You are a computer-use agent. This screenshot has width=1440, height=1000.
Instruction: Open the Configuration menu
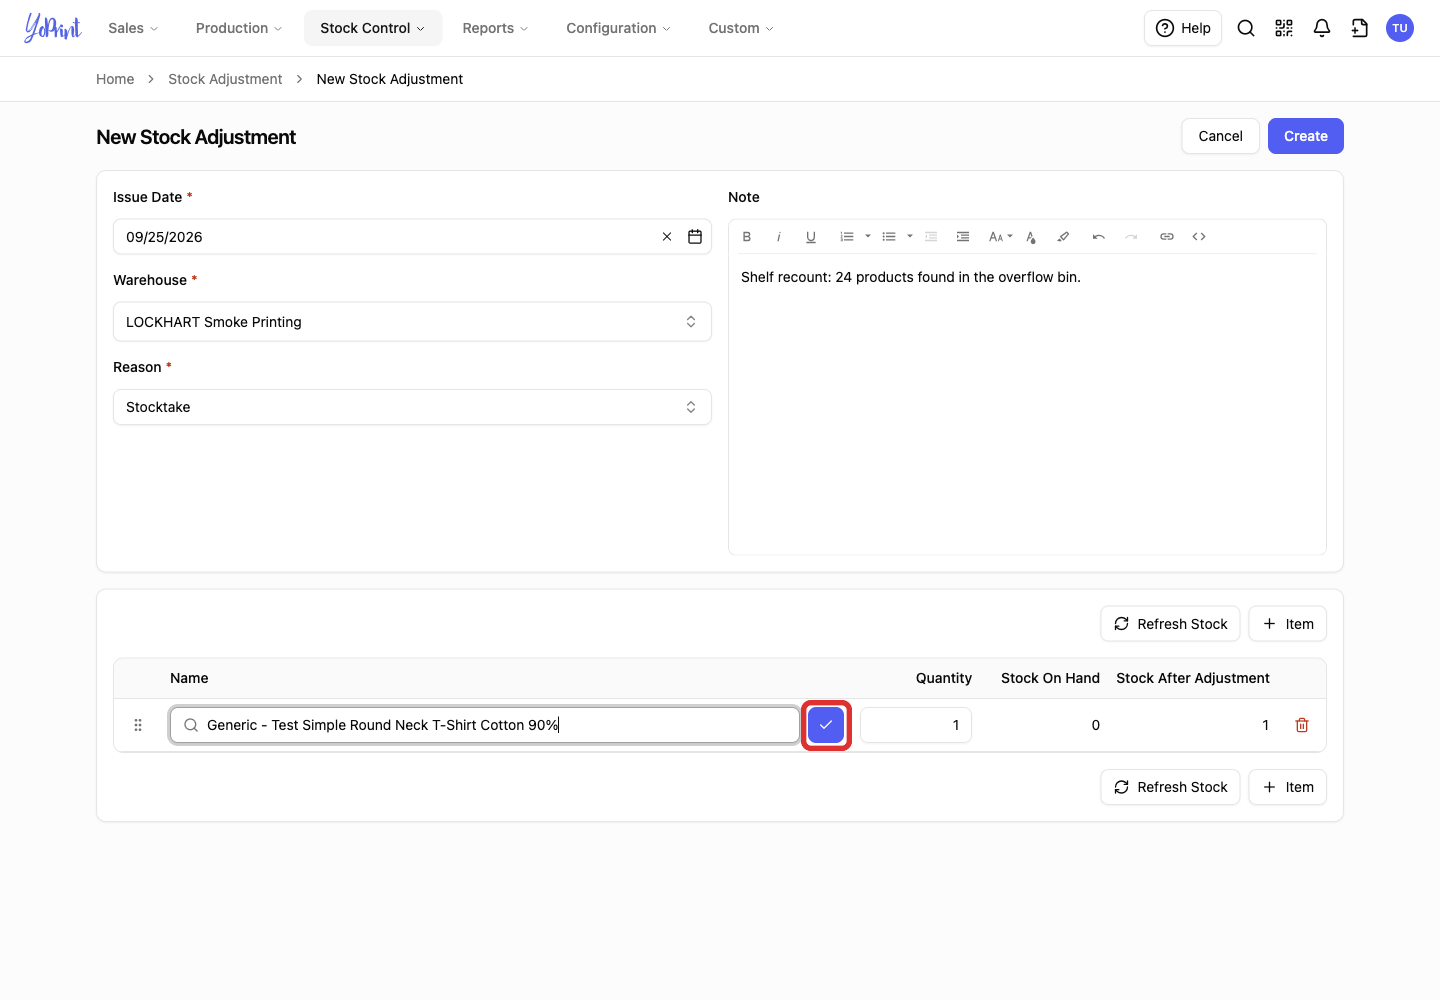pyautogui.click(x=618, y=28)
